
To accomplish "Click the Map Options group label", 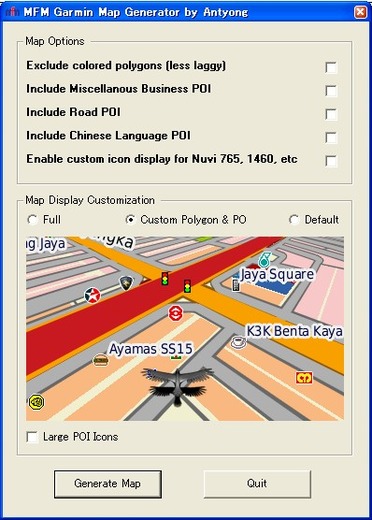I will [x=55, y=41].
